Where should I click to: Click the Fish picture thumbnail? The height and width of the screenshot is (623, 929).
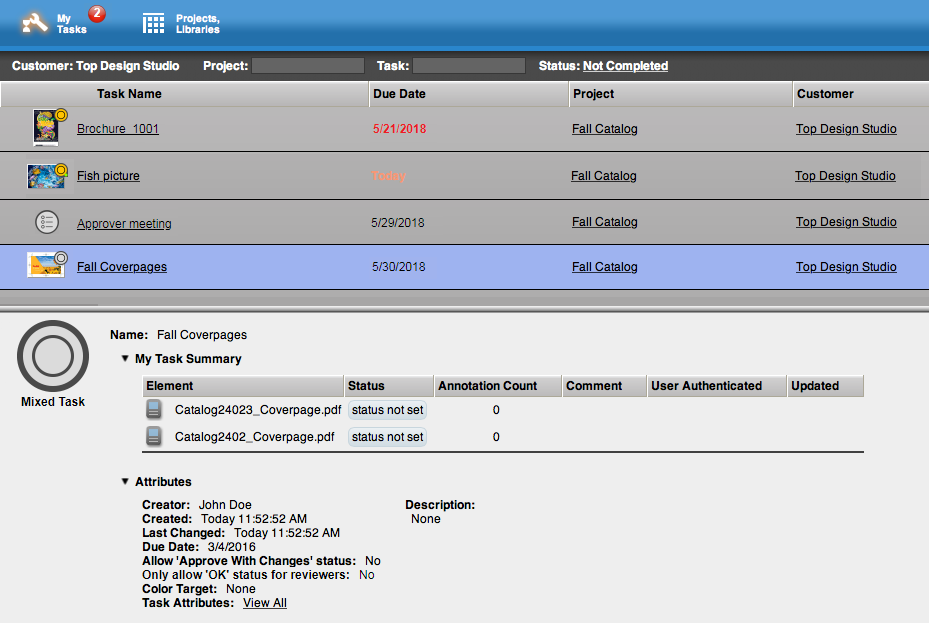[x=47, y=176]
